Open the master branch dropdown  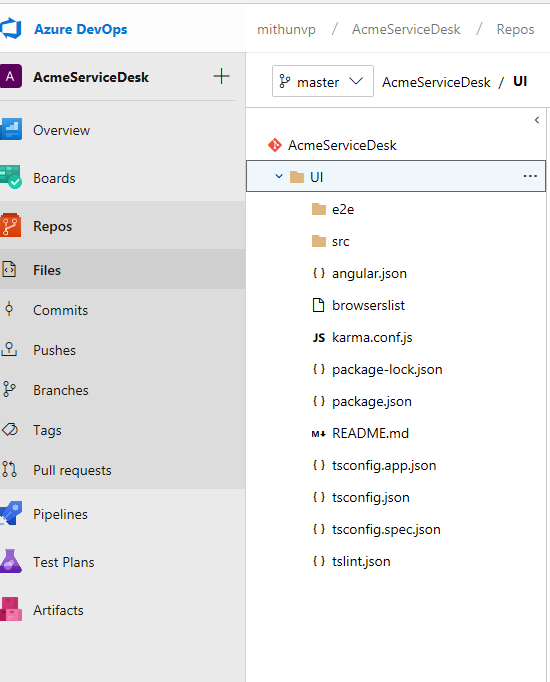pyautogui.click(x=323, y=81)
